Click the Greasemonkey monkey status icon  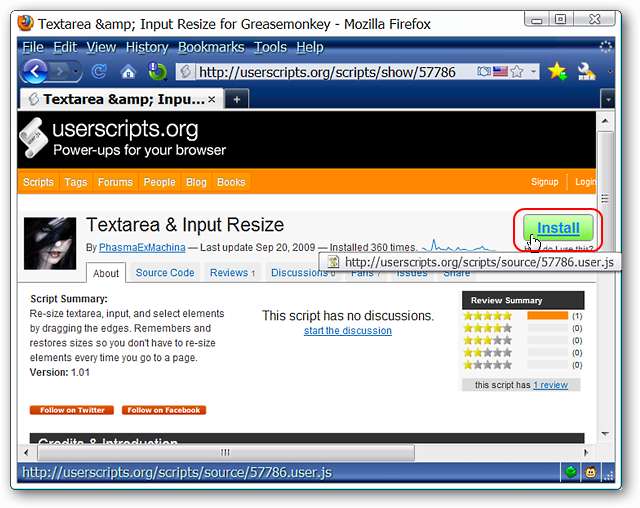(591, 473)
